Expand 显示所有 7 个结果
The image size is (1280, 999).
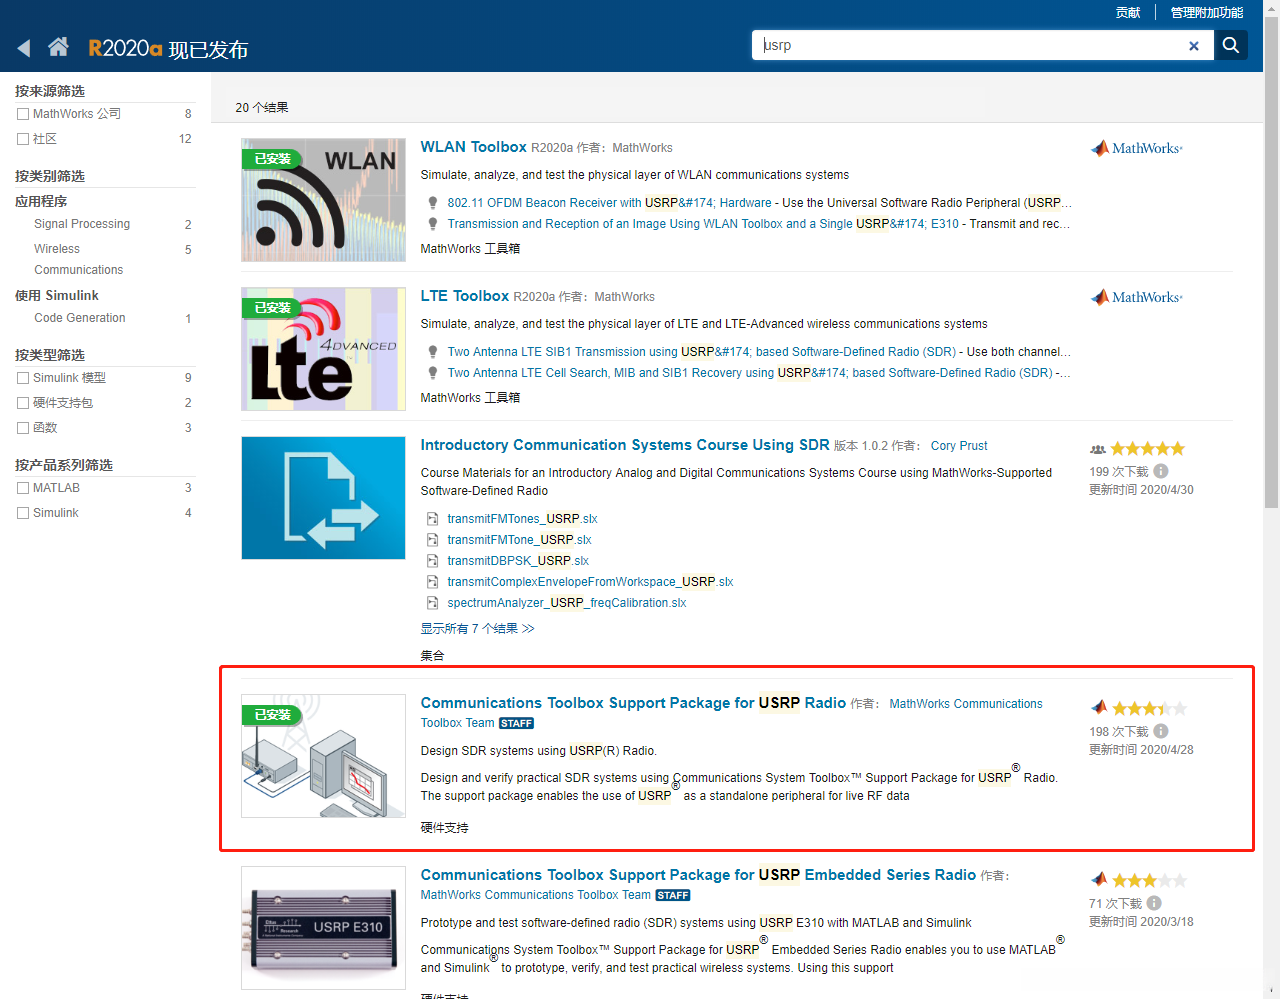(477, 629)
